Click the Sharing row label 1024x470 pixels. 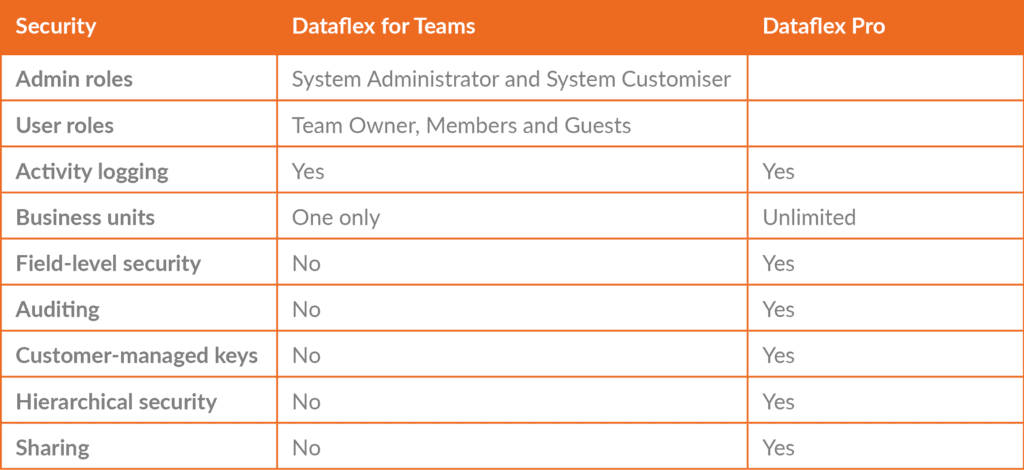pos(52,447)
